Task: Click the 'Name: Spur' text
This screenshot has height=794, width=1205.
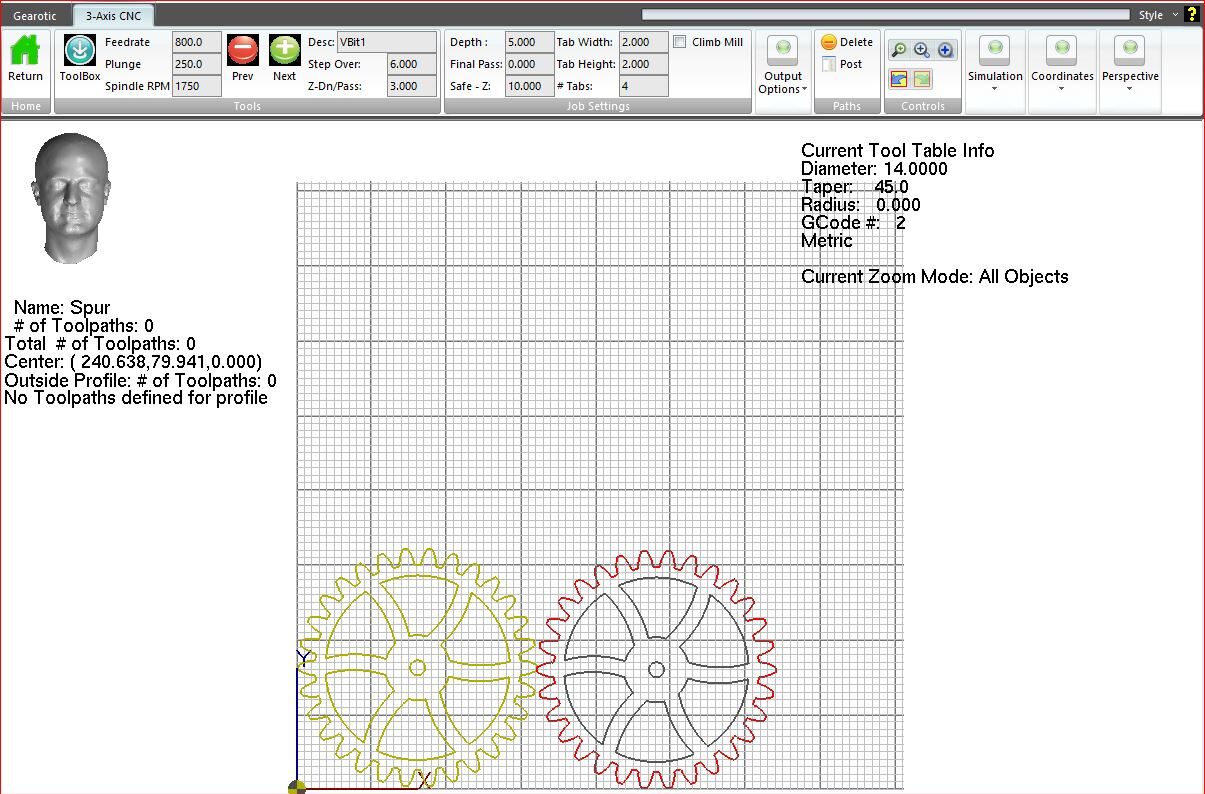Action: [x=62, y=308]
